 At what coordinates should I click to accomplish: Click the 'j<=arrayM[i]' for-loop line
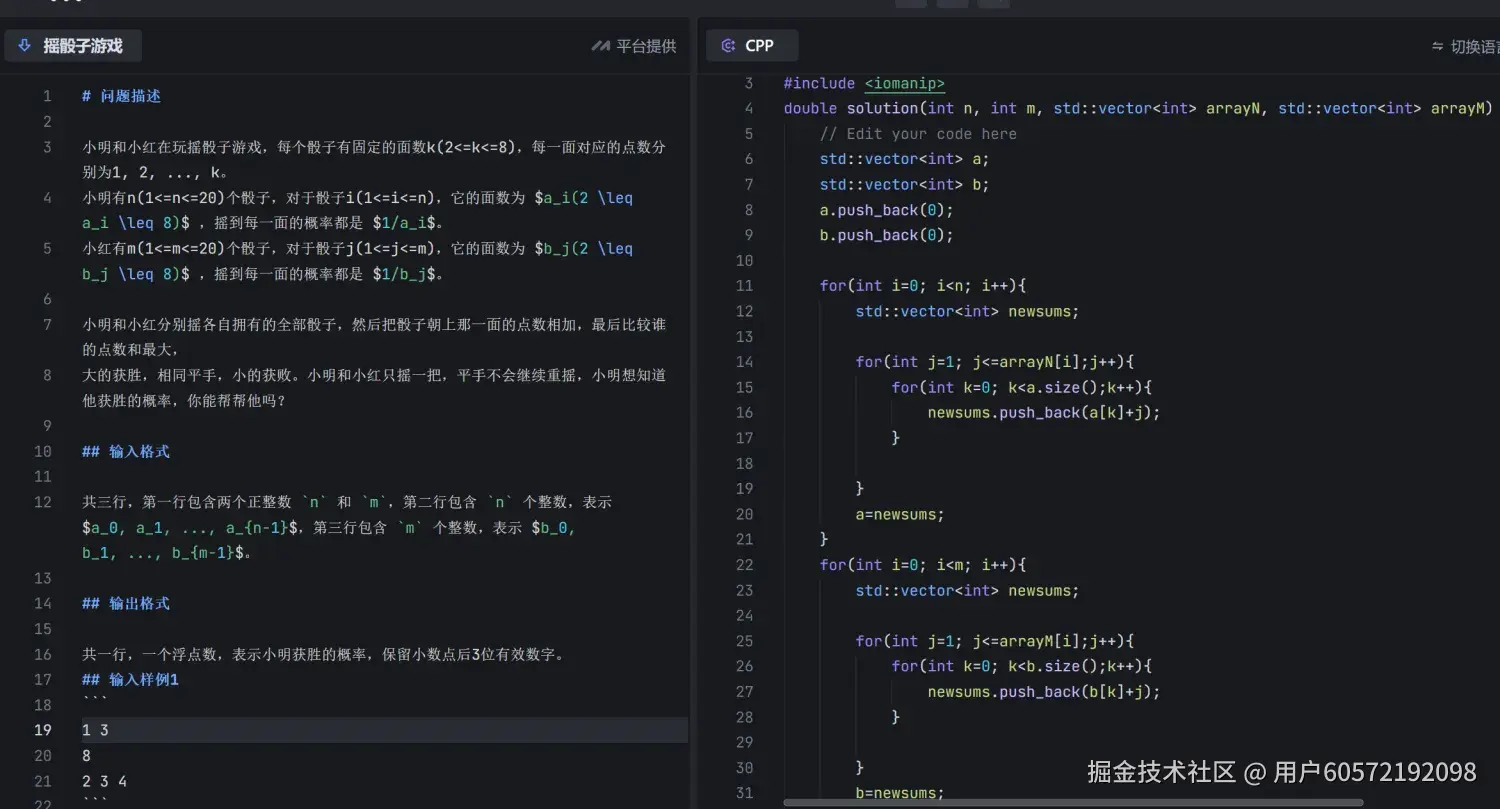click(995, 641)
